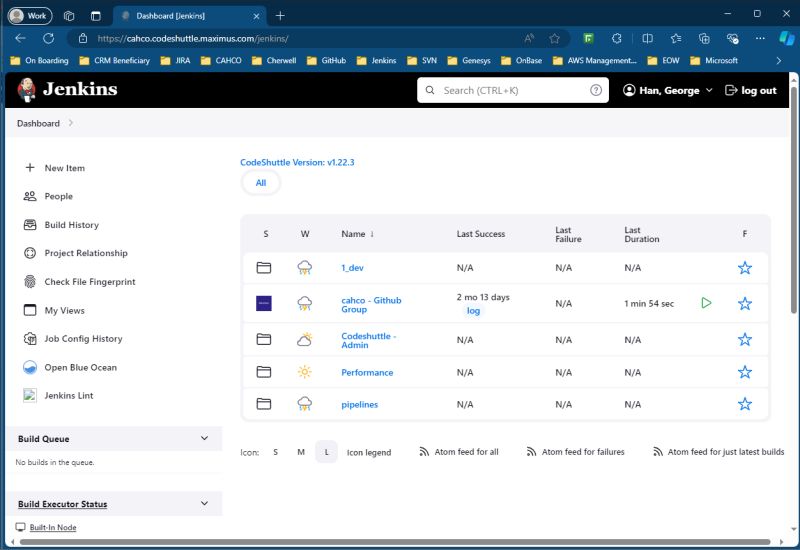Favorite 1_dev using its star icon
Screen dimensions: 800x550
coord(745,267)
